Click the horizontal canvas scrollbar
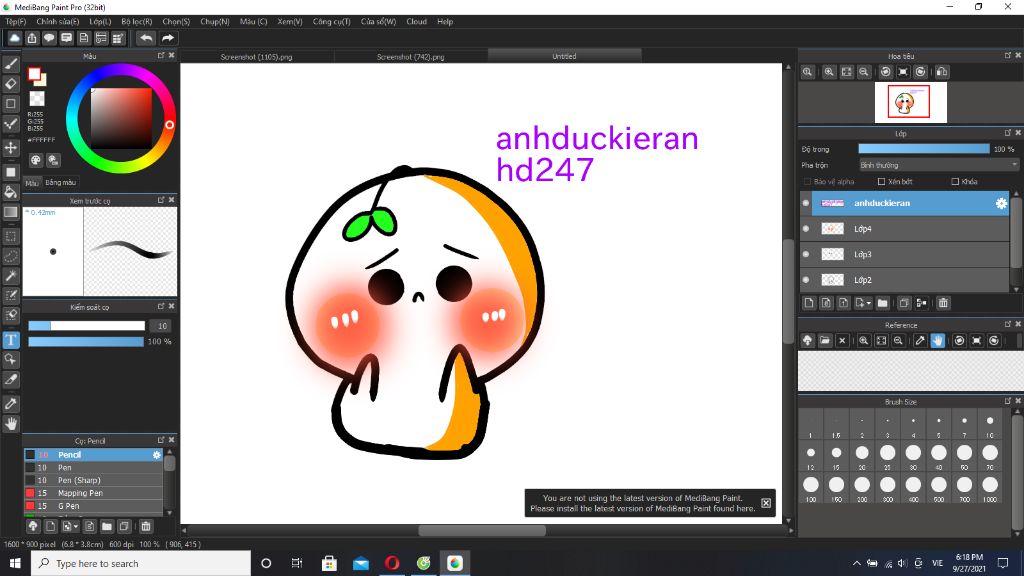 (x=482, y=530)
